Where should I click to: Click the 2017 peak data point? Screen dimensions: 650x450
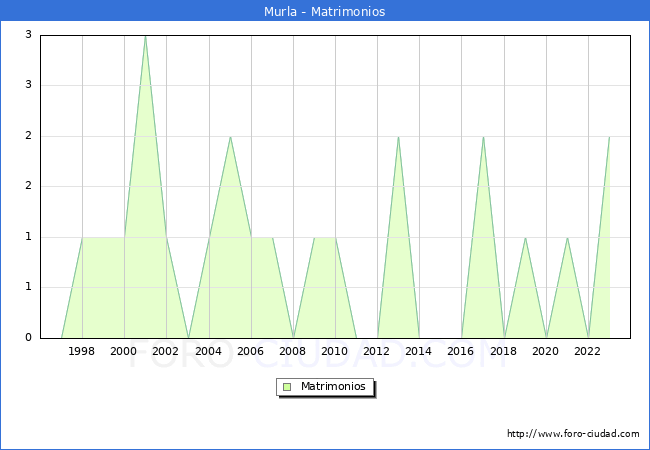pos(483,137)
